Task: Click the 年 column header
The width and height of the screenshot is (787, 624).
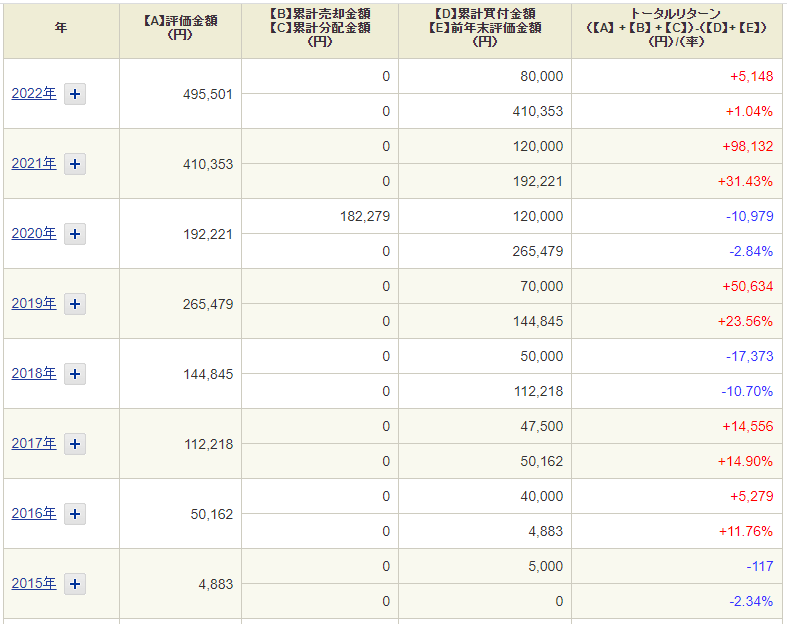Action: pos(61,28)
